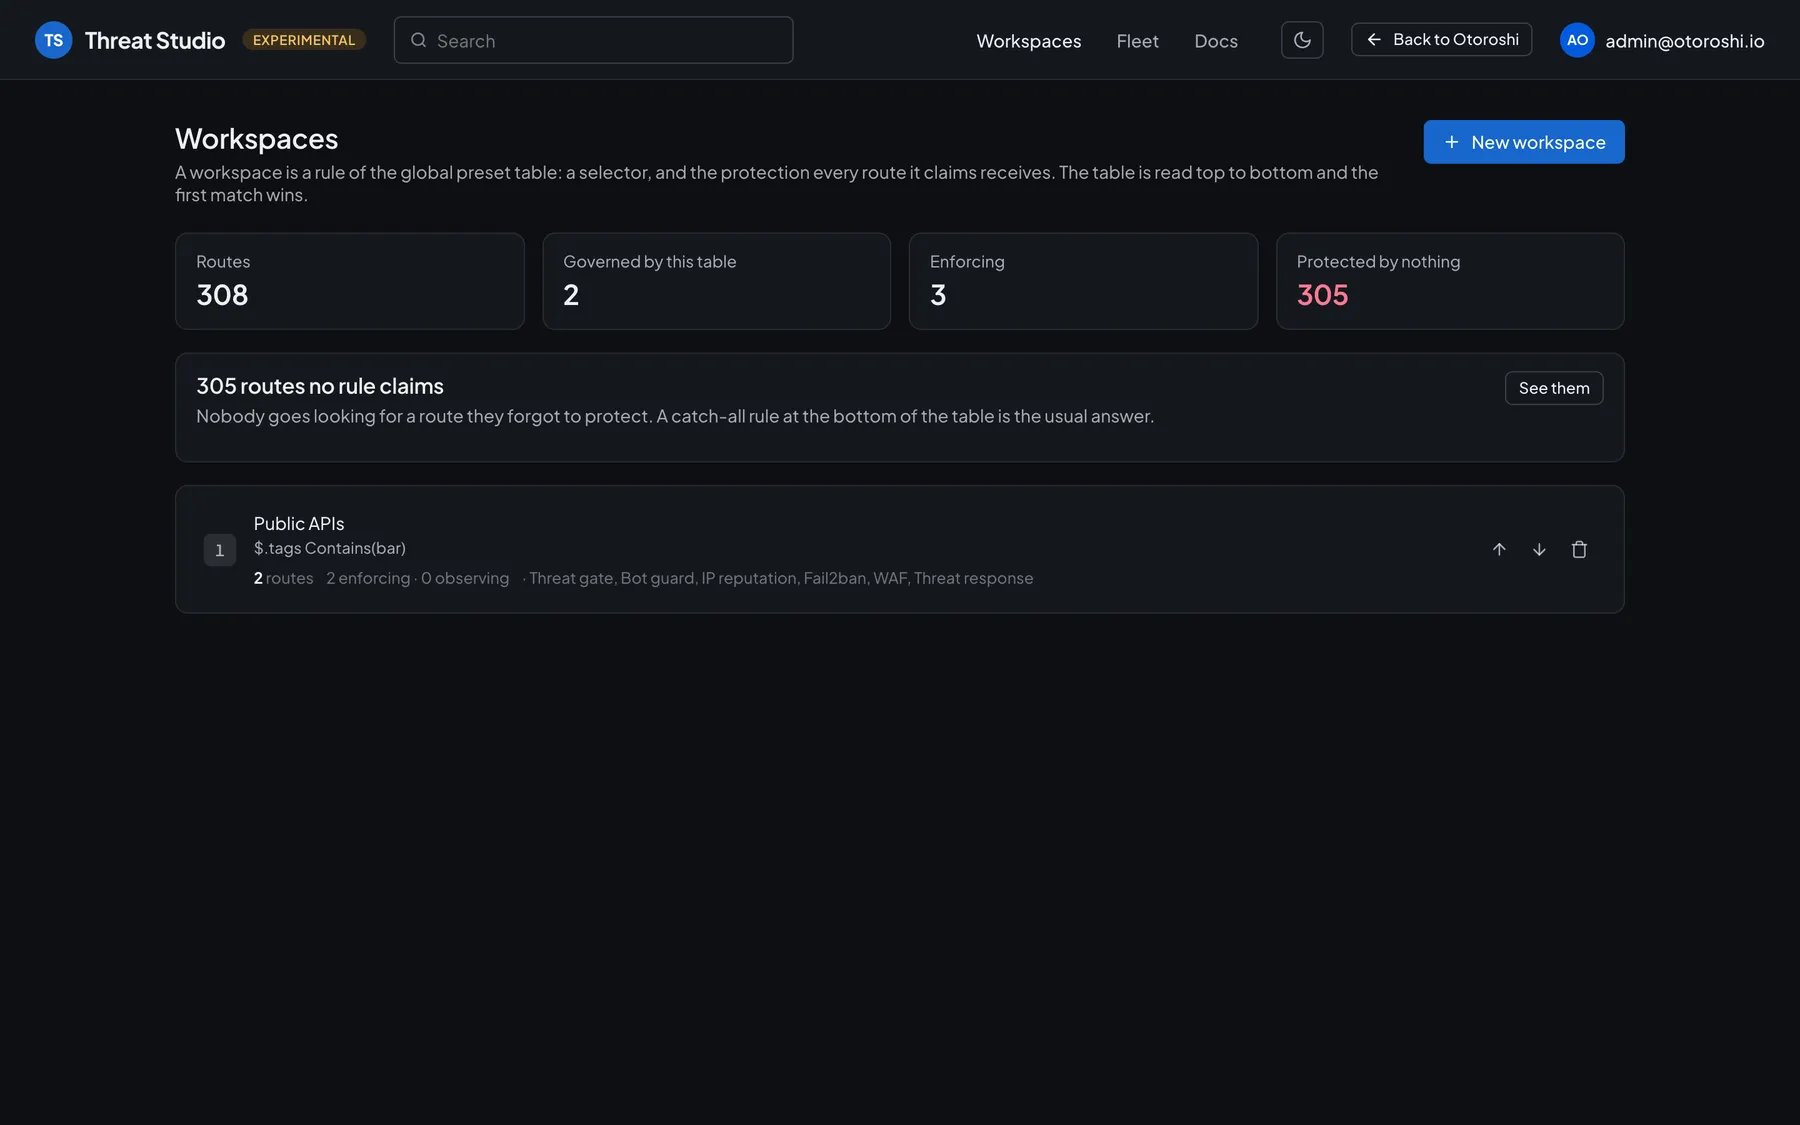
Task: Toggle the dark mode moon icon
Action: click(x=1302, y=40)
